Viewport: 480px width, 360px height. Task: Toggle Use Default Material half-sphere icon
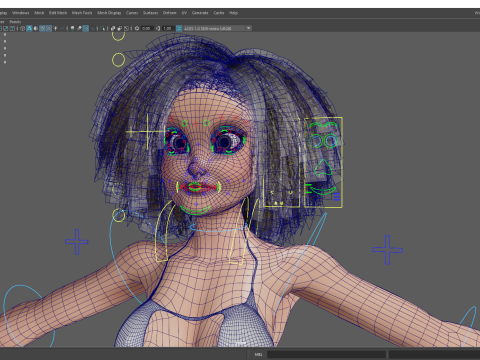click(x=36, y=28)
